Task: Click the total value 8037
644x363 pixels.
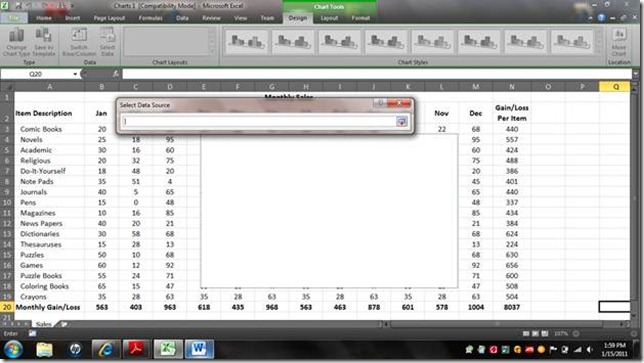Action: [x=512, y=307]
